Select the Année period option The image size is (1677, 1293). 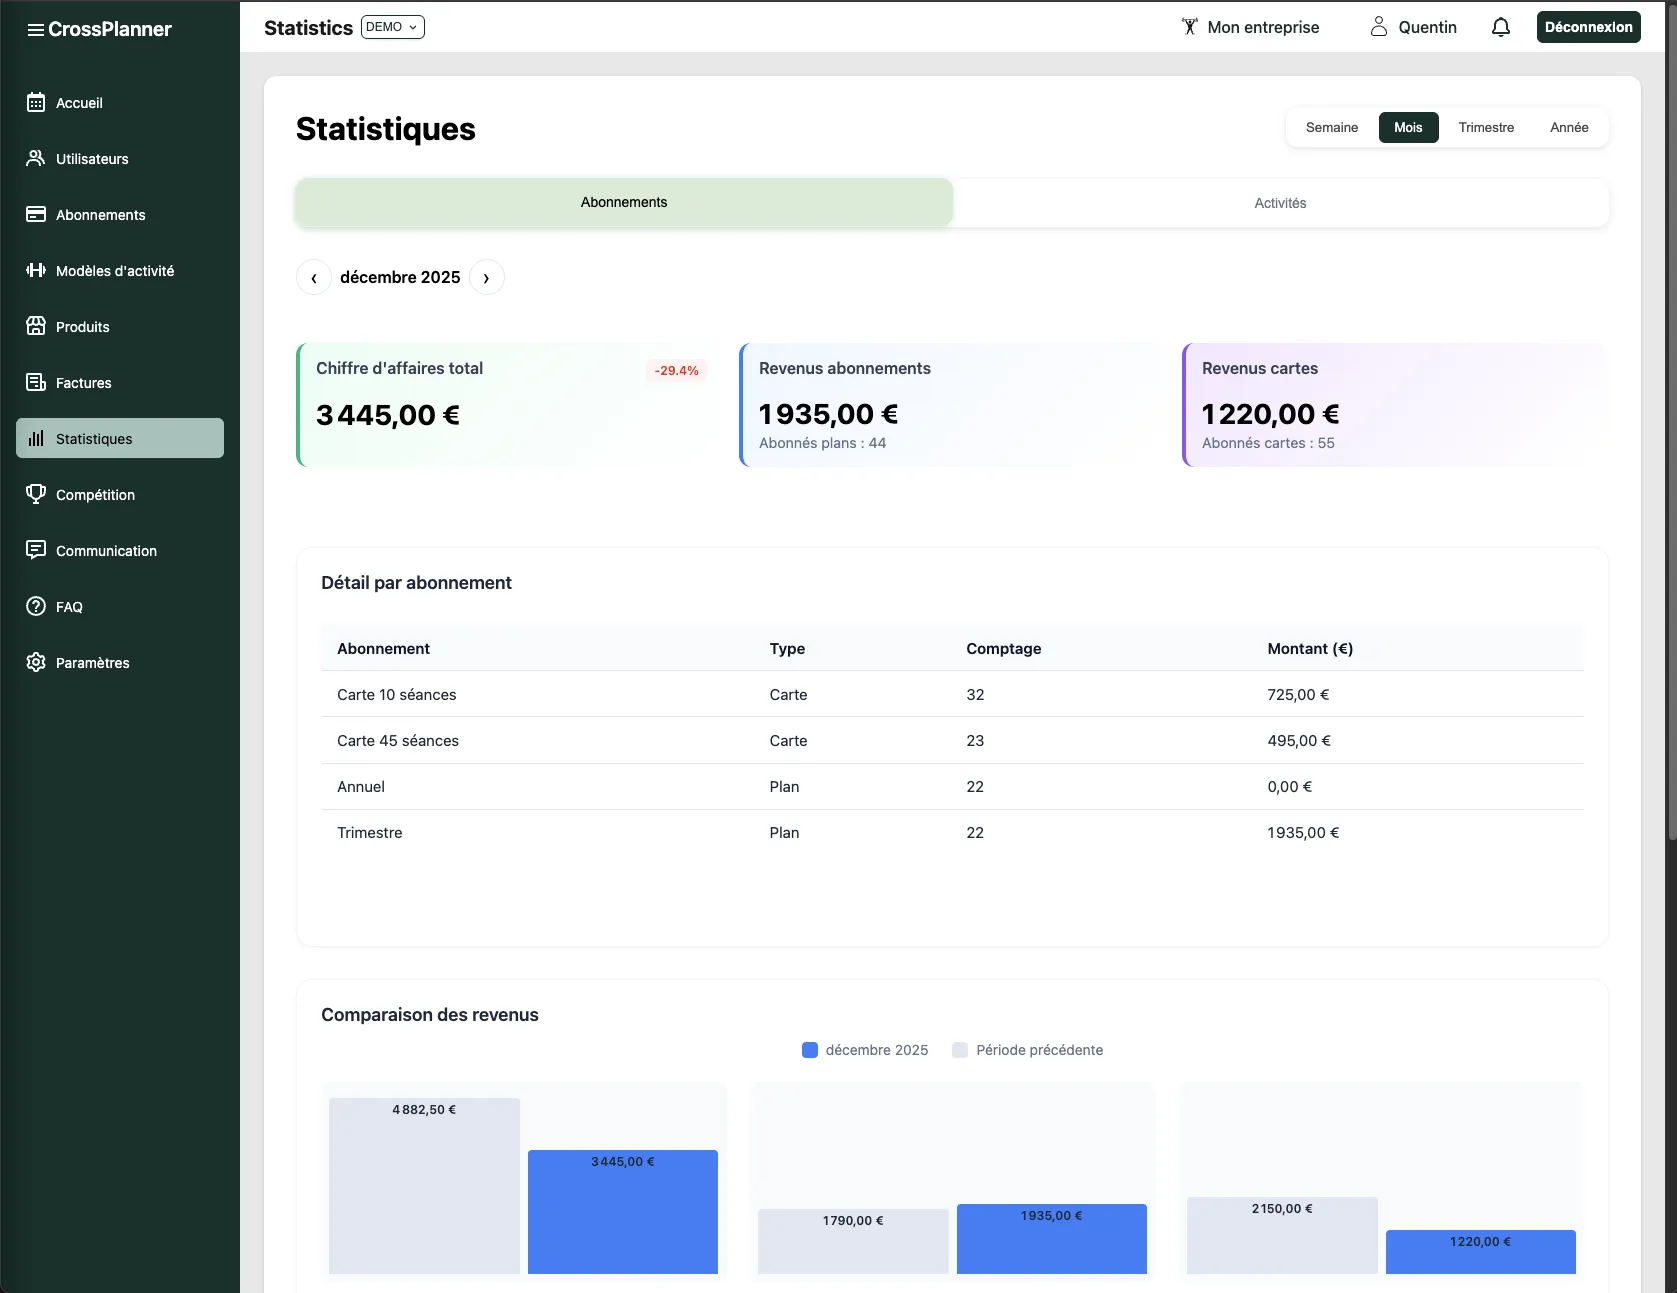point(1568,127)
